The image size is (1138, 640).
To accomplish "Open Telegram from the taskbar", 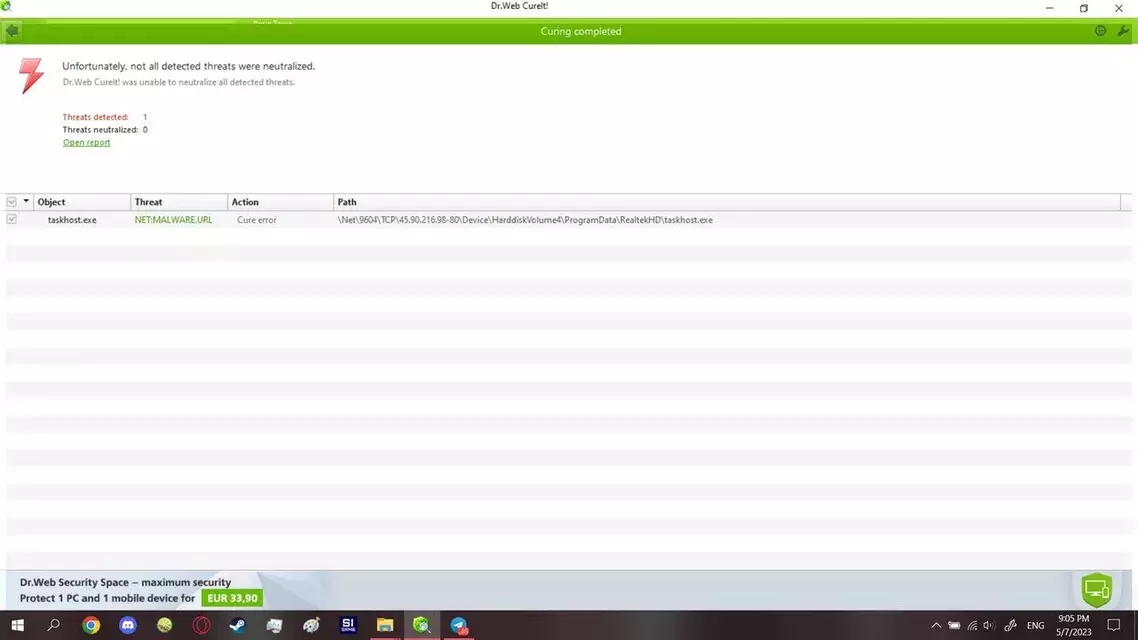I will pyautogui.click(x=459, y=625).
